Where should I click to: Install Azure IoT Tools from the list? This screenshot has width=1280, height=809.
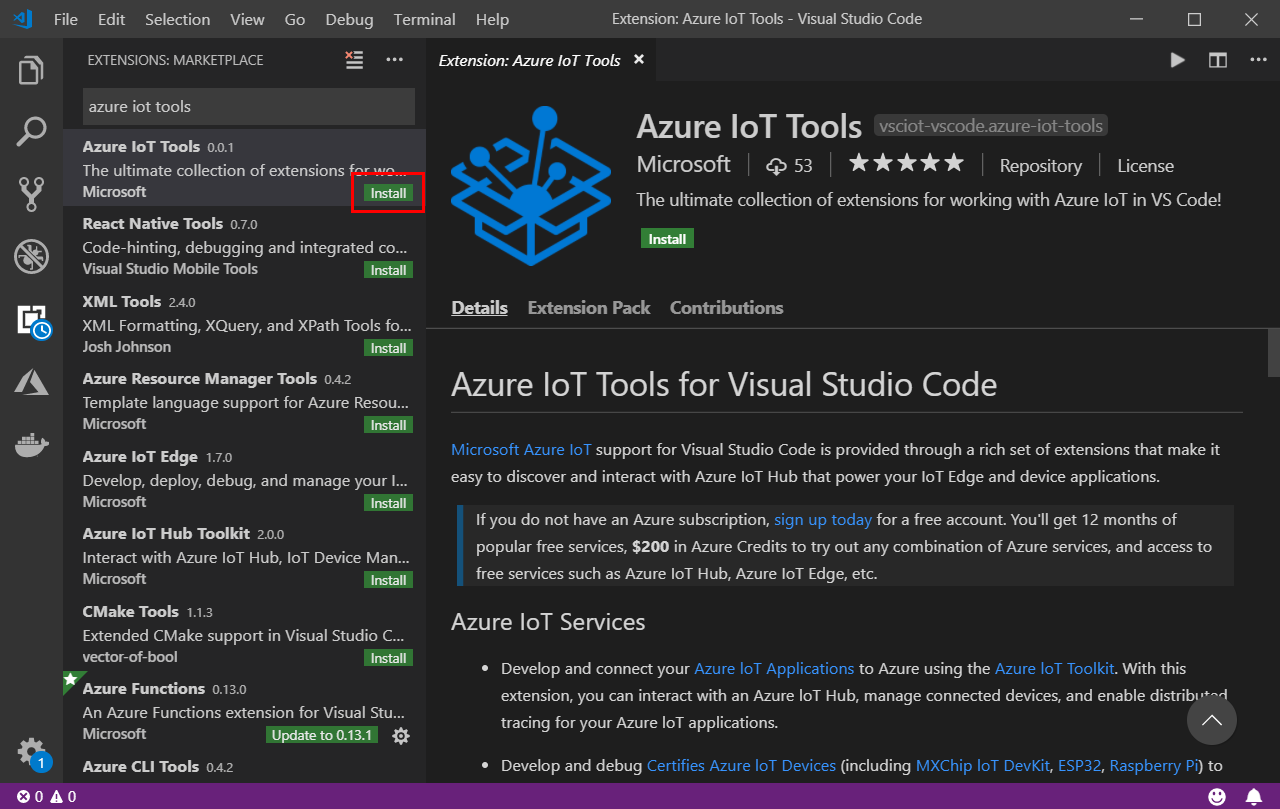[388, 193]
